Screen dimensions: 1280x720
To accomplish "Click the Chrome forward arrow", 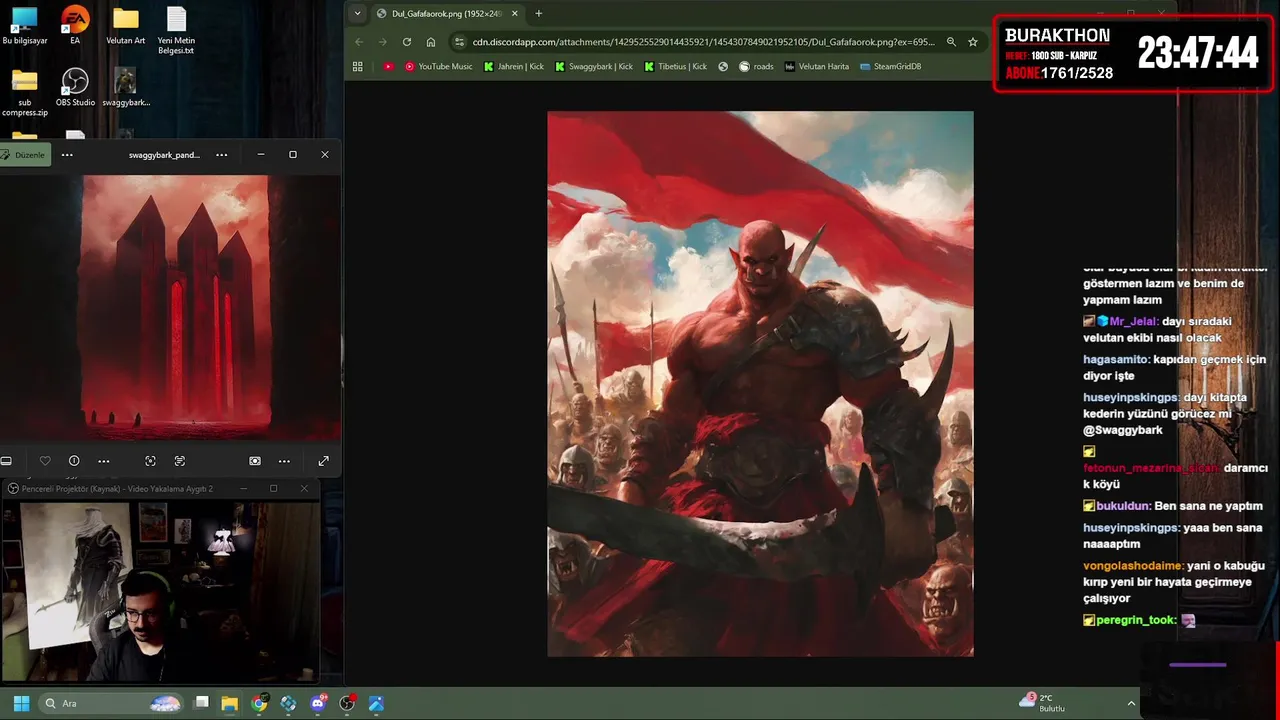I will [x=383, y=42].
